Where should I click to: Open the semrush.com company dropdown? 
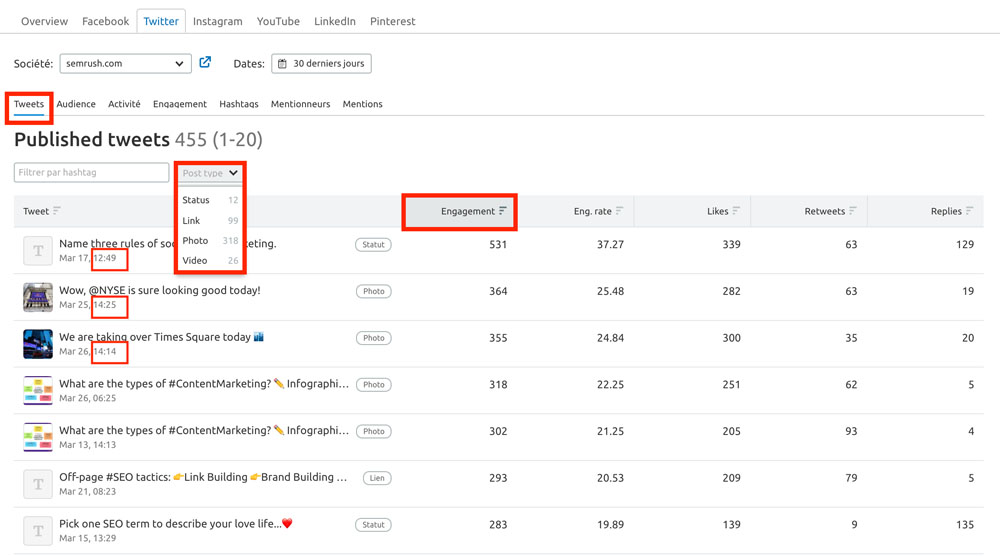pyautogui.click(x=126, y=64)
